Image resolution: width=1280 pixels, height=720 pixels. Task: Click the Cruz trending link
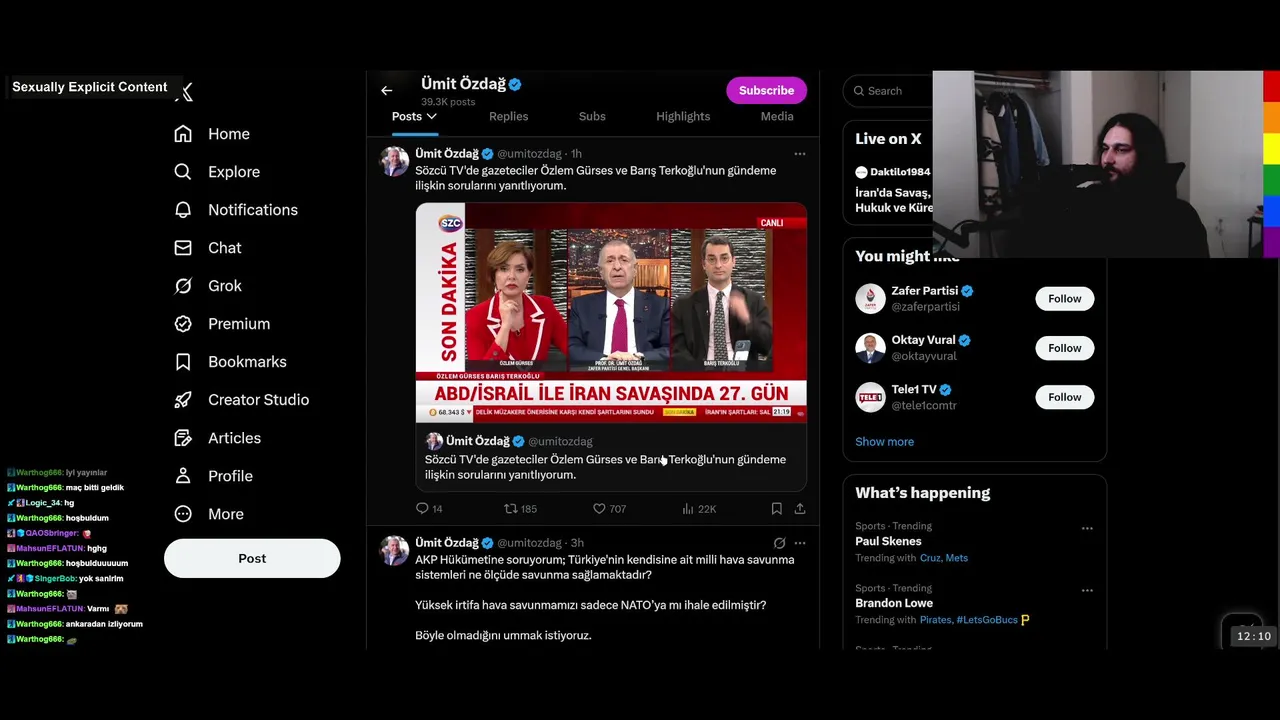coord(930,558)
